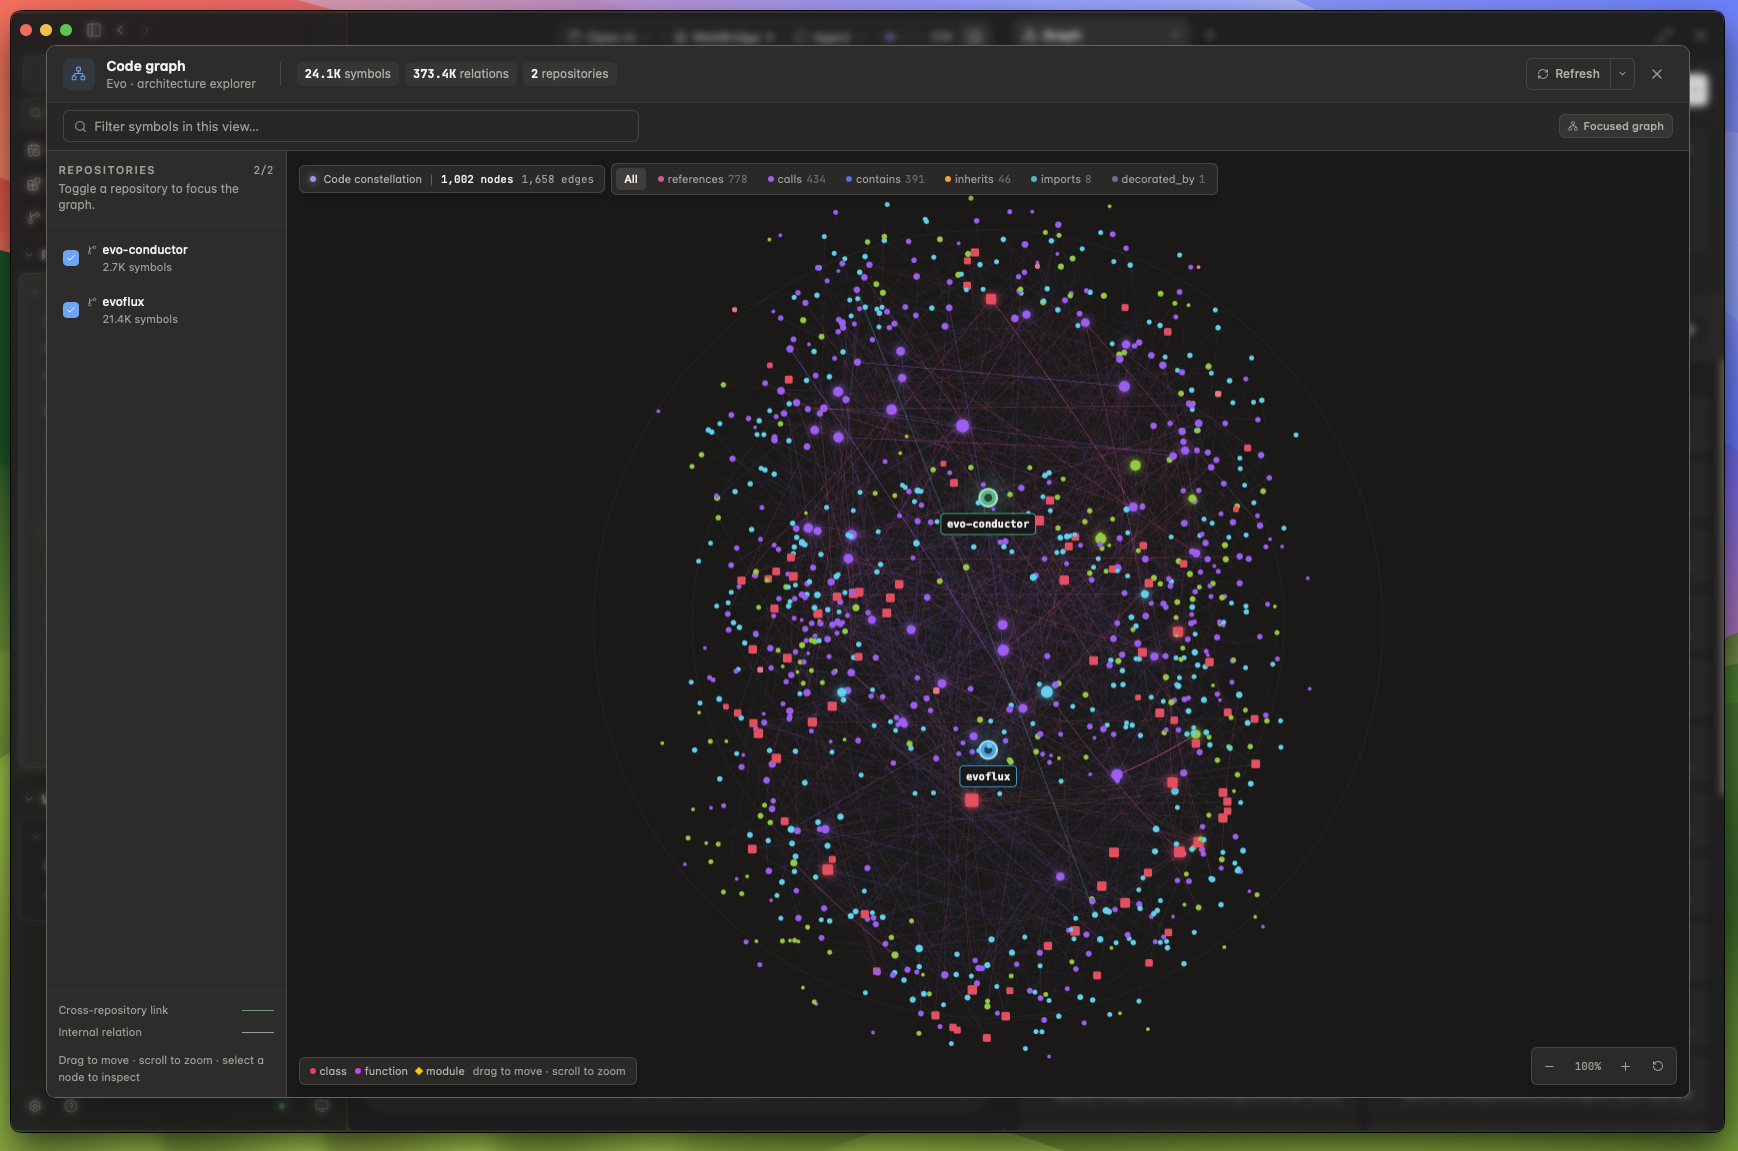Click the evo-conductor node label
1738x1151 pixels.
(x=988, y=524)
